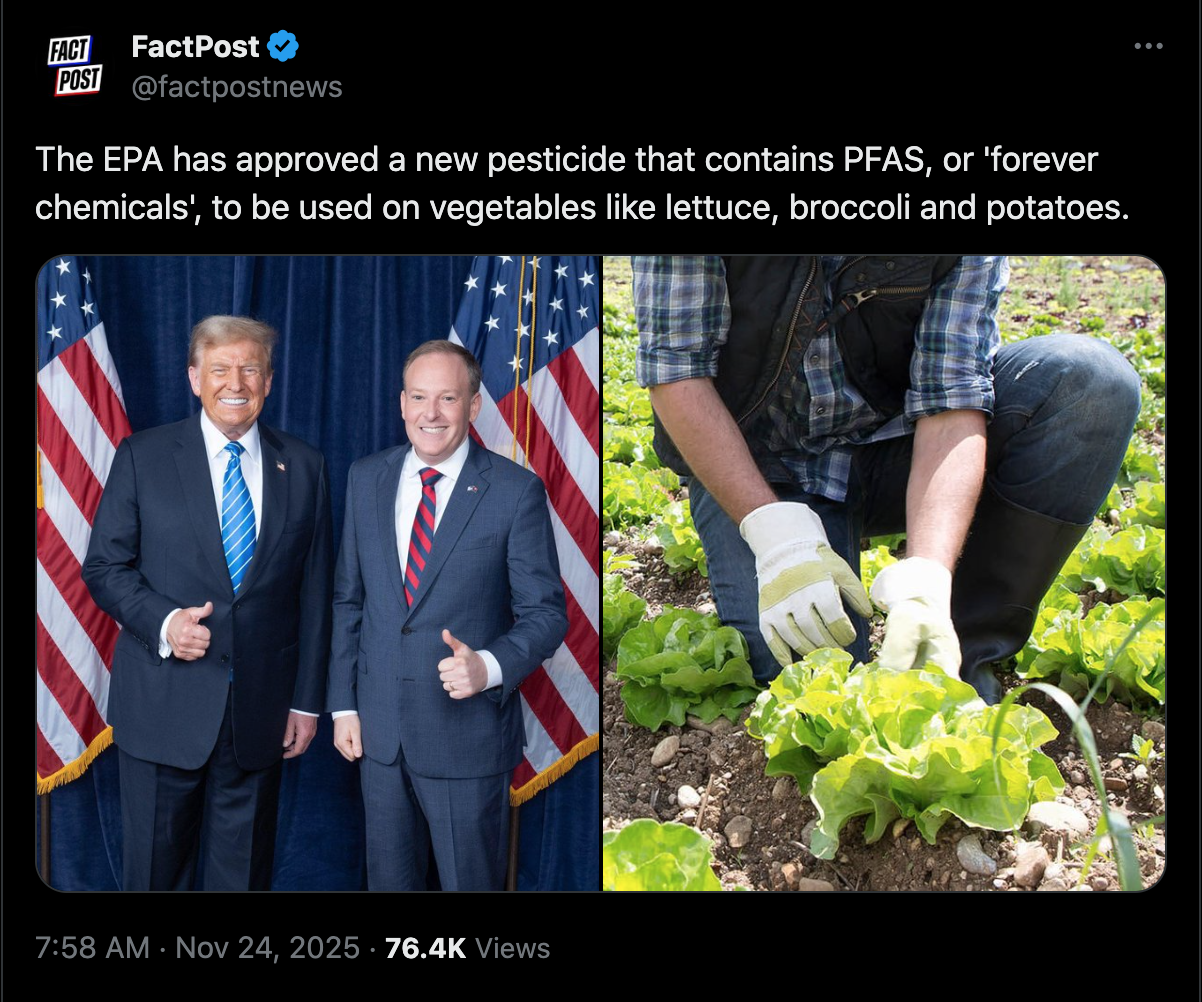Click the FactPost display name

click(196, 46)
